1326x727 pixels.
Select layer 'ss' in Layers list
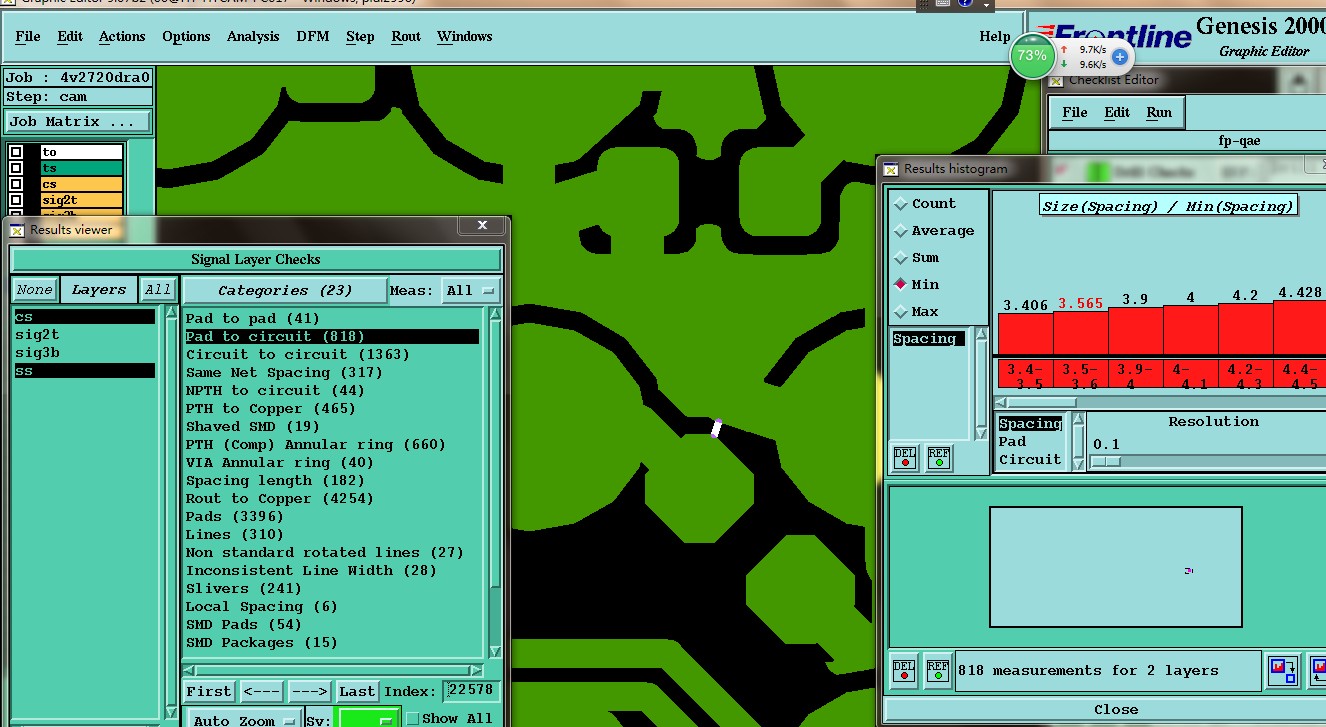click(85, 371)
